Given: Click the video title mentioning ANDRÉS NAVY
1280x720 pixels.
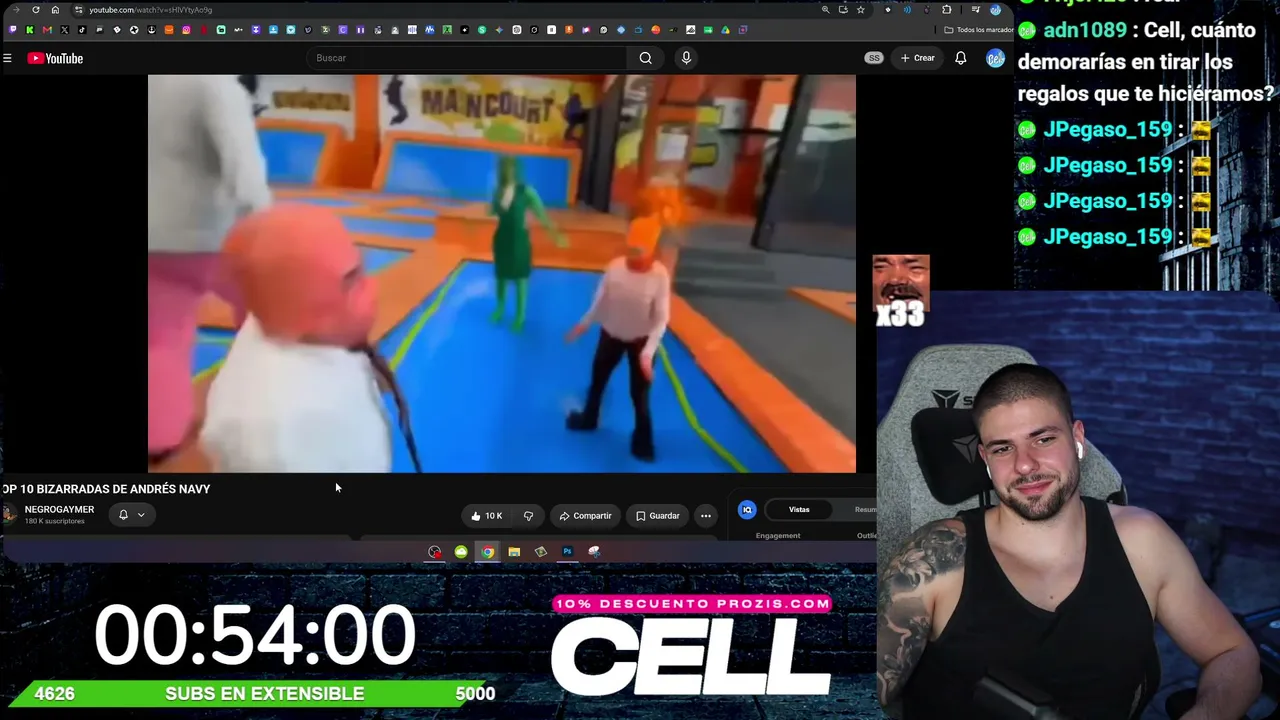Looking at the screenshot, I should [x=106, y=489].
